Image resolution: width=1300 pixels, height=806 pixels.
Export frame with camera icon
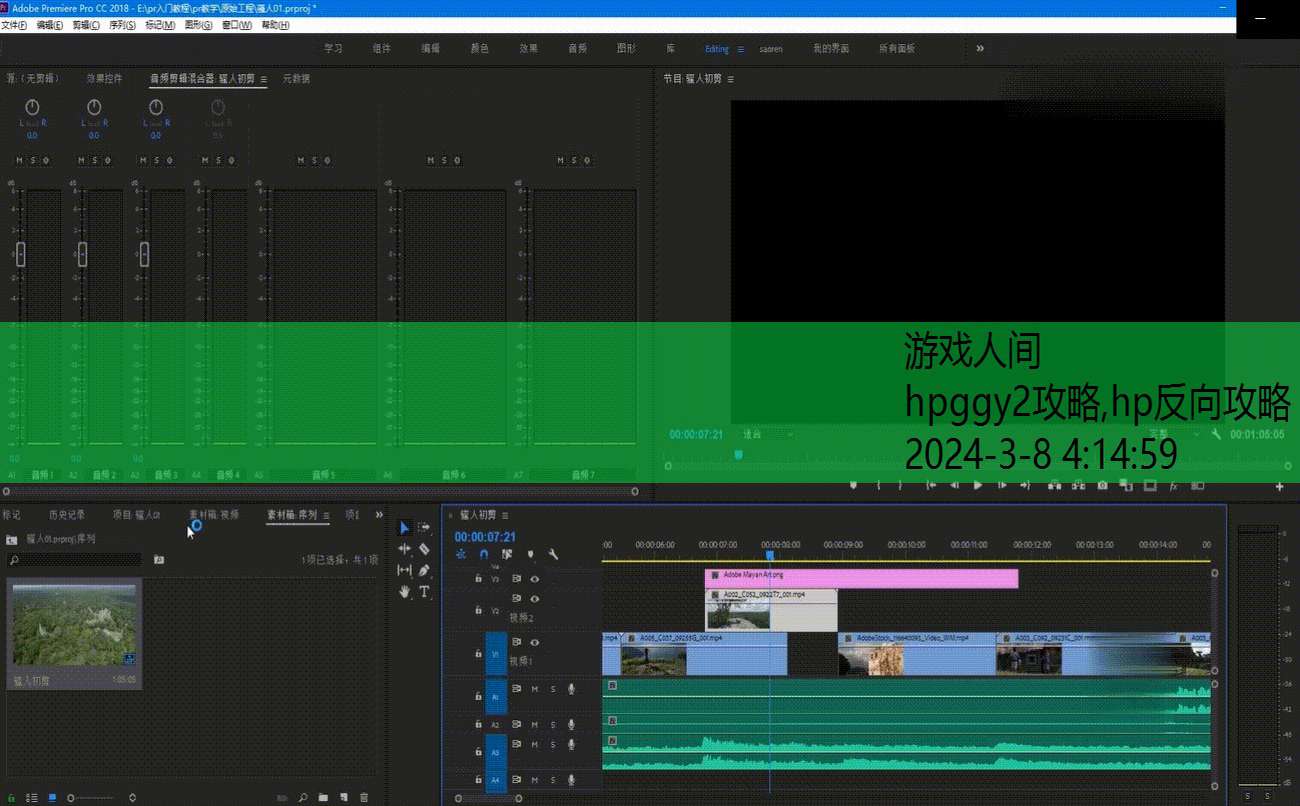click(x=1102, y=485)
